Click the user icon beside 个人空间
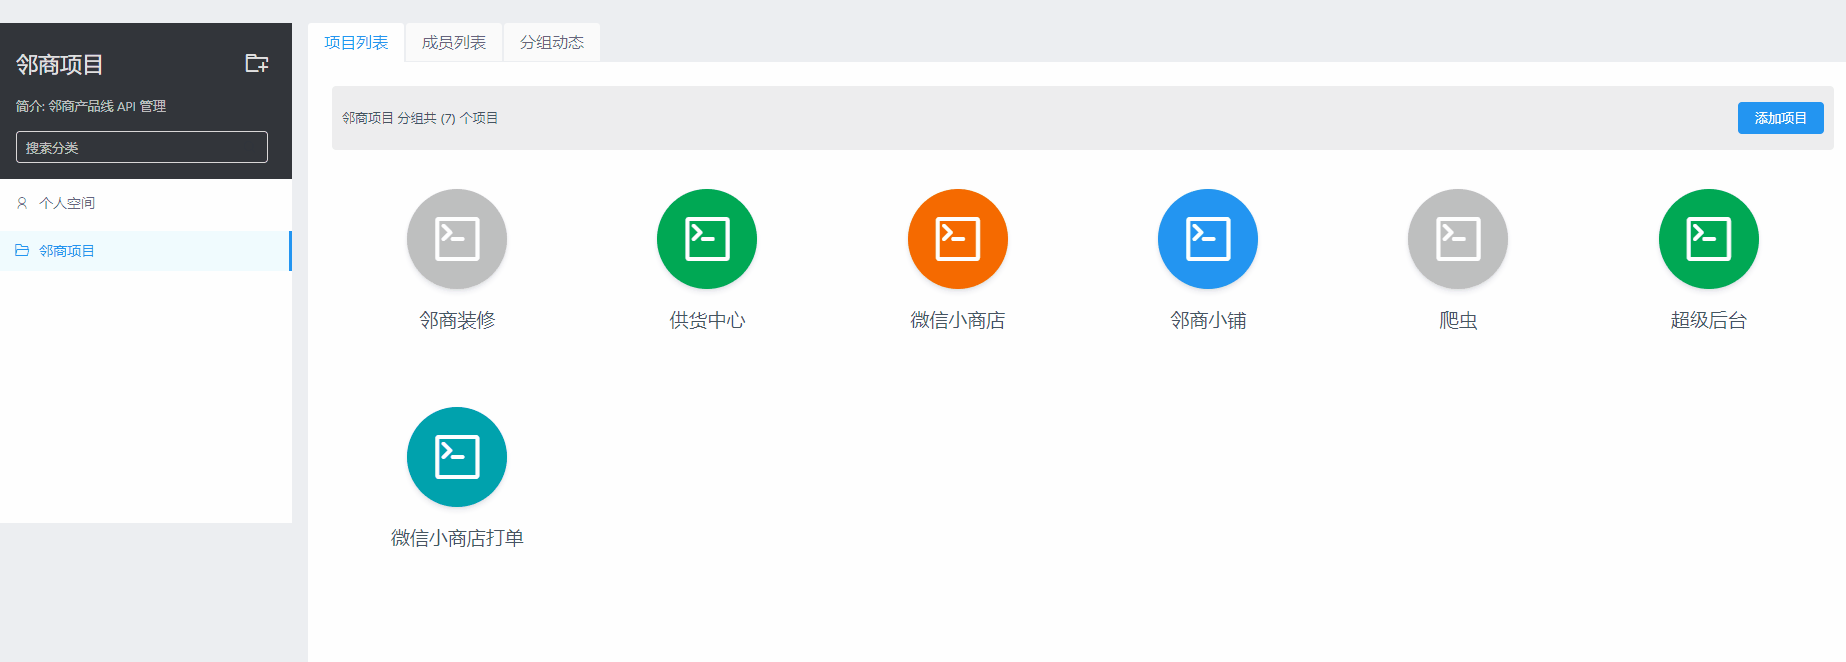 [22, 203]
